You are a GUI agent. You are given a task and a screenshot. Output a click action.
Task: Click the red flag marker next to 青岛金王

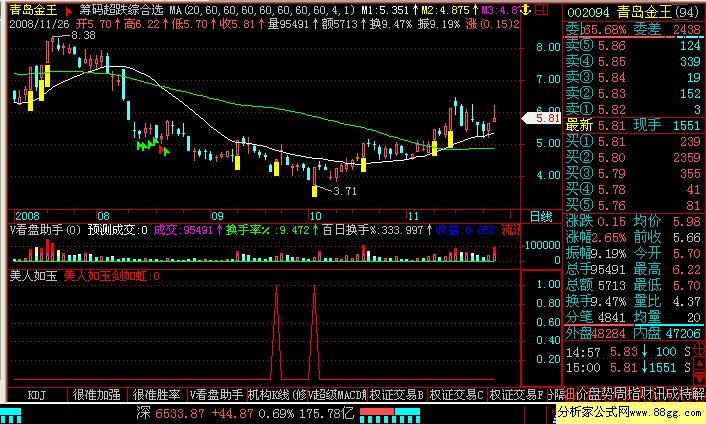click(69, 10)
